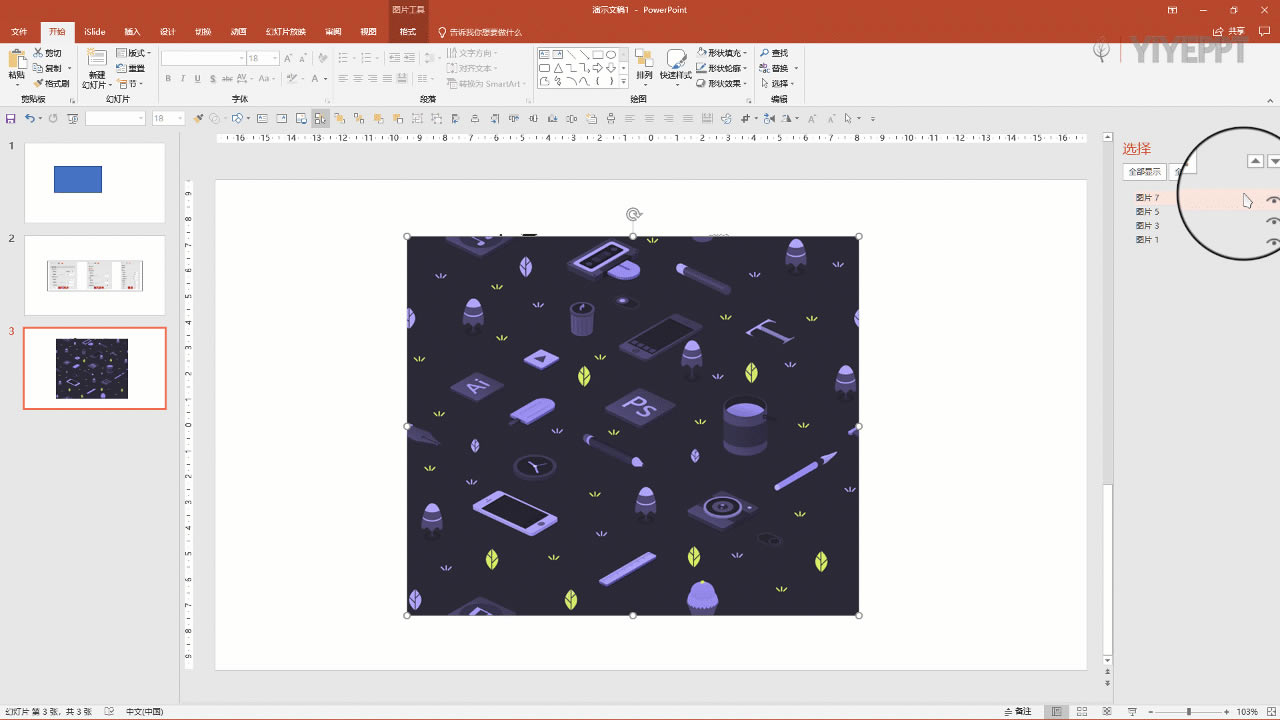Switch to the Insert (插入) tab
The image size is (1280, 720).
(x=132, y=32)
